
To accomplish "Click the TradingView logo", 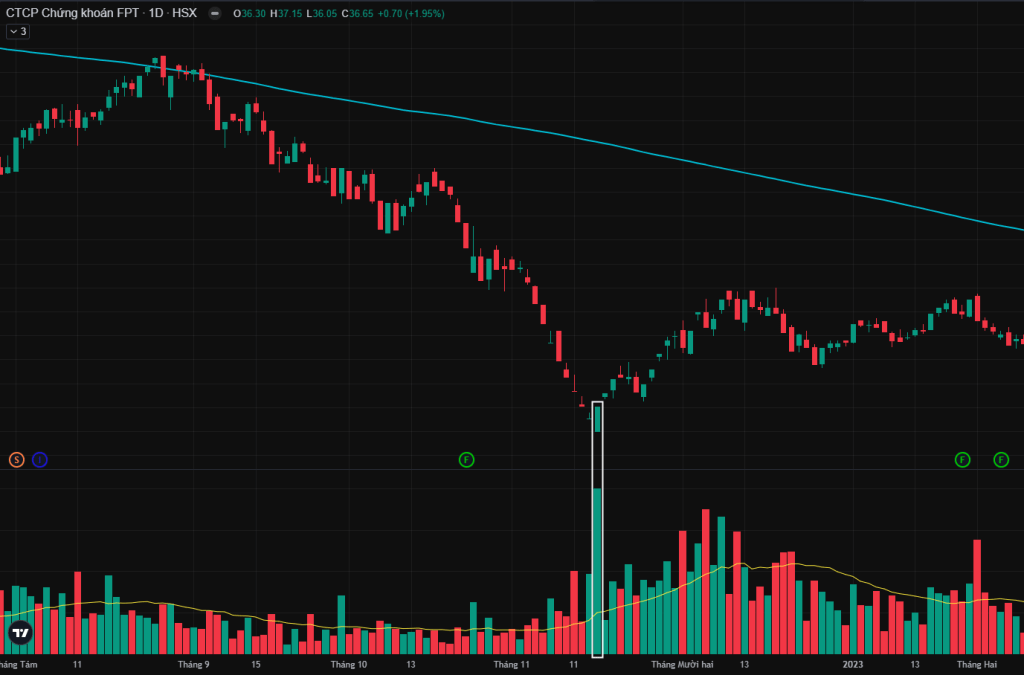I will pyautogui.click(x=19, y=632).
